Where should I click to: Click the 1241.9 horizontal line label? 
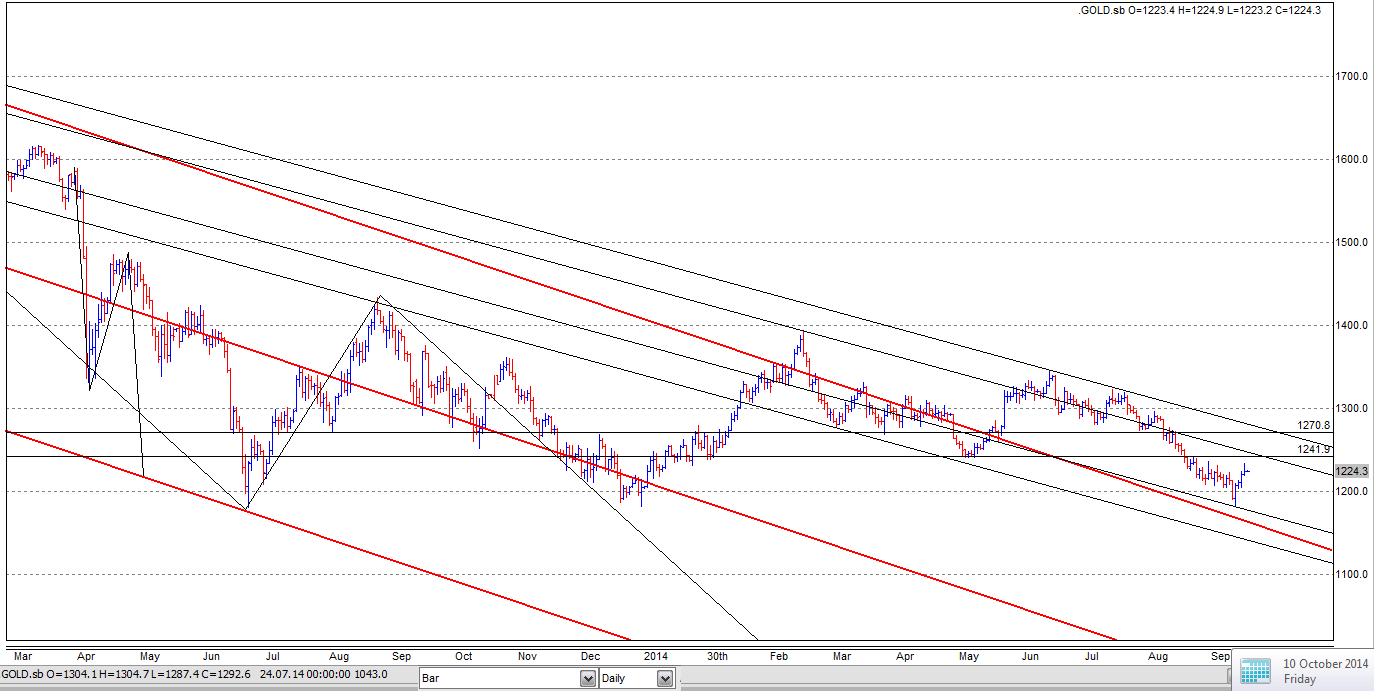click(1314, 449)
